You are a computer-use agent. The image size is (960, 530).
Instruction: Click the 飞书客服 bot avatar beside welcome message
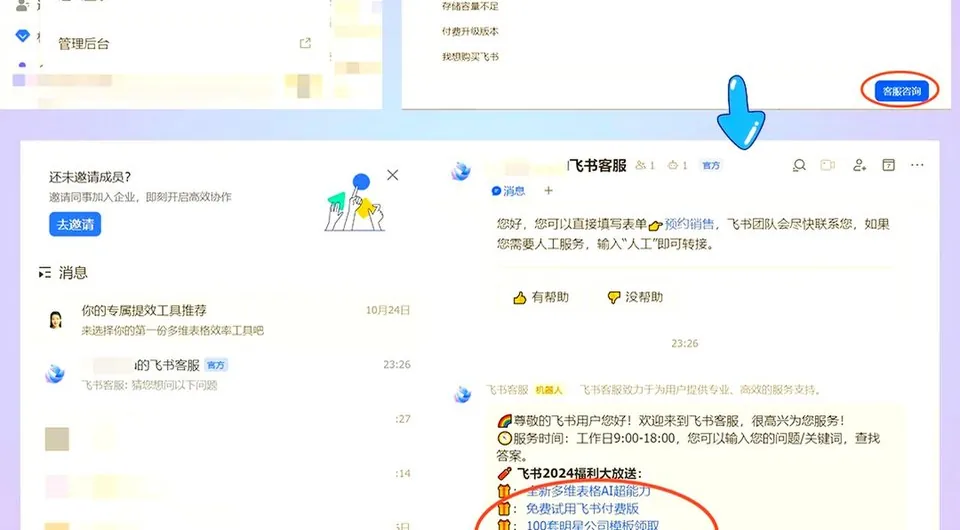pyautogui.click(x=462, y=395)
